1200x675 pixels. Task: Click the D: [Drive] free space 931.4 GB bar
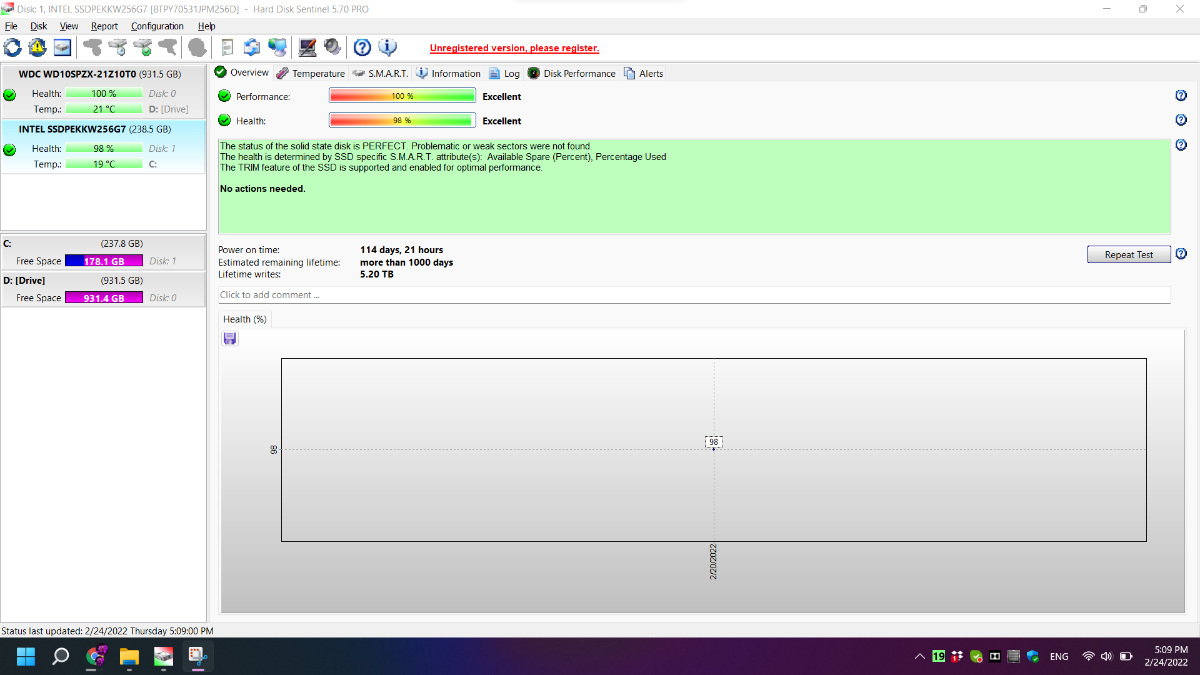click(x=104, y=298)
